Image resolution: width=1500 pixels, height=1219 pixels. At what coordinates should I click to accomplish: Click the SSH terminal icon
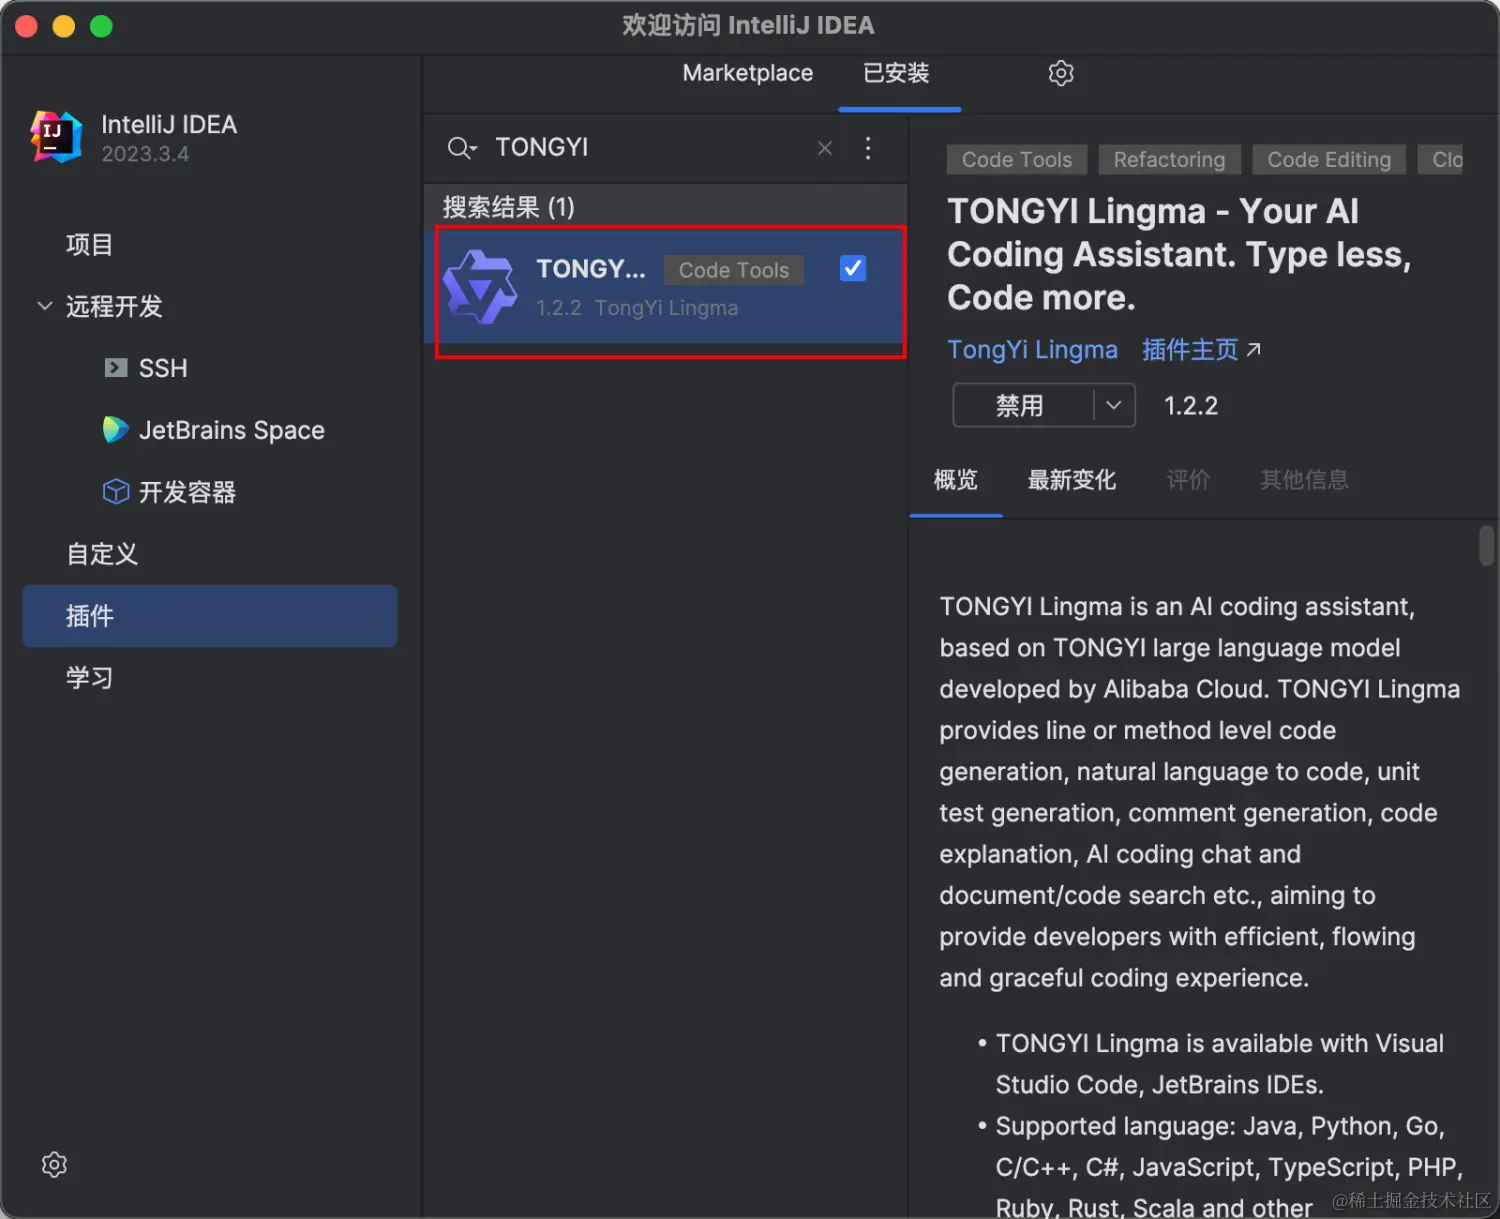point(116,368)
